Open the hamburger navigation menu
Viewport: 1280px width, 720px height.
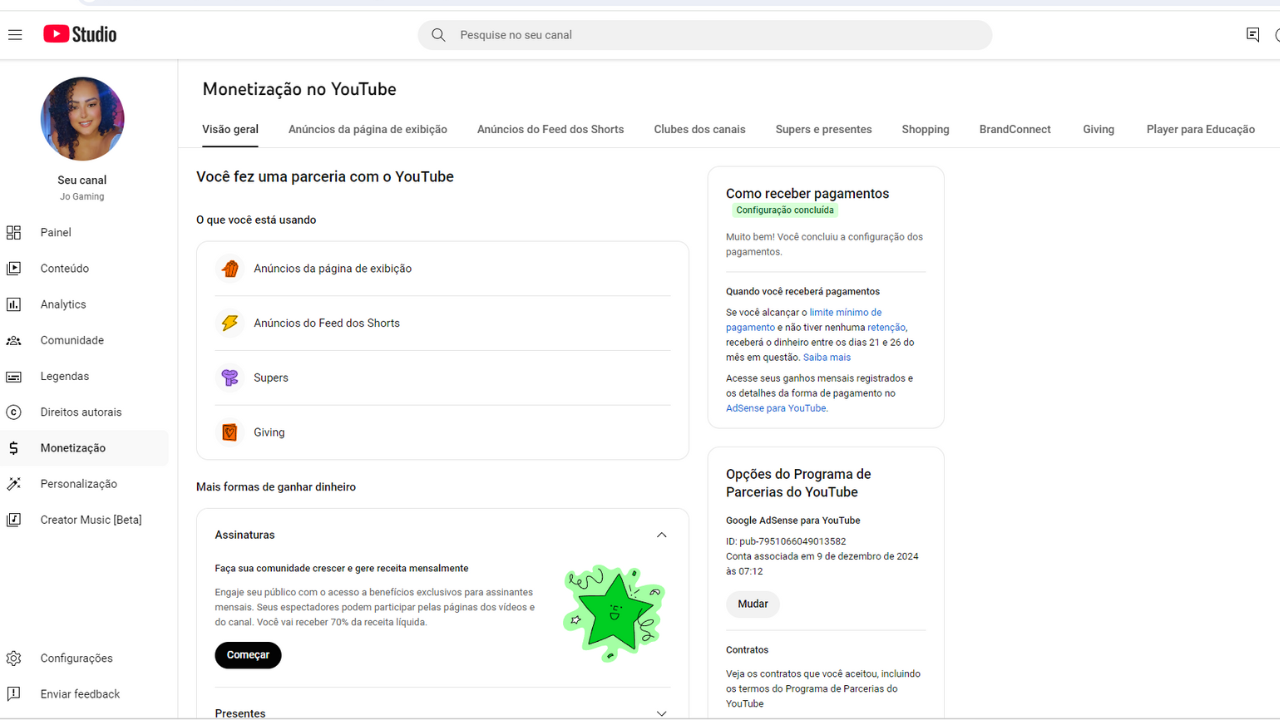point(15,35)
